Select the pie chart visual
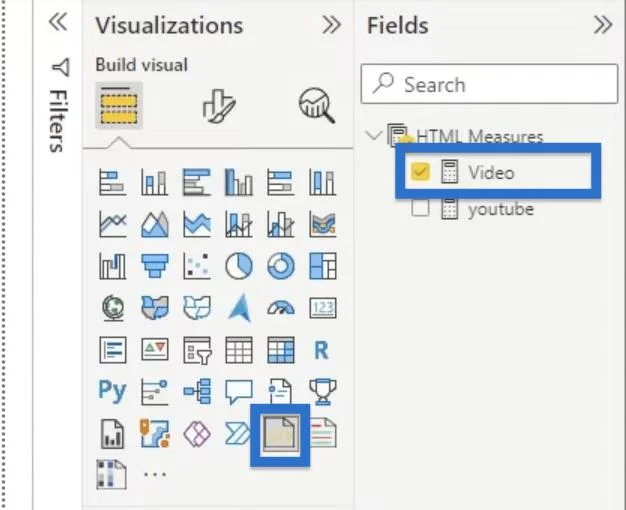The height and width of the screenshot is (510, 626). pos(239,266)
